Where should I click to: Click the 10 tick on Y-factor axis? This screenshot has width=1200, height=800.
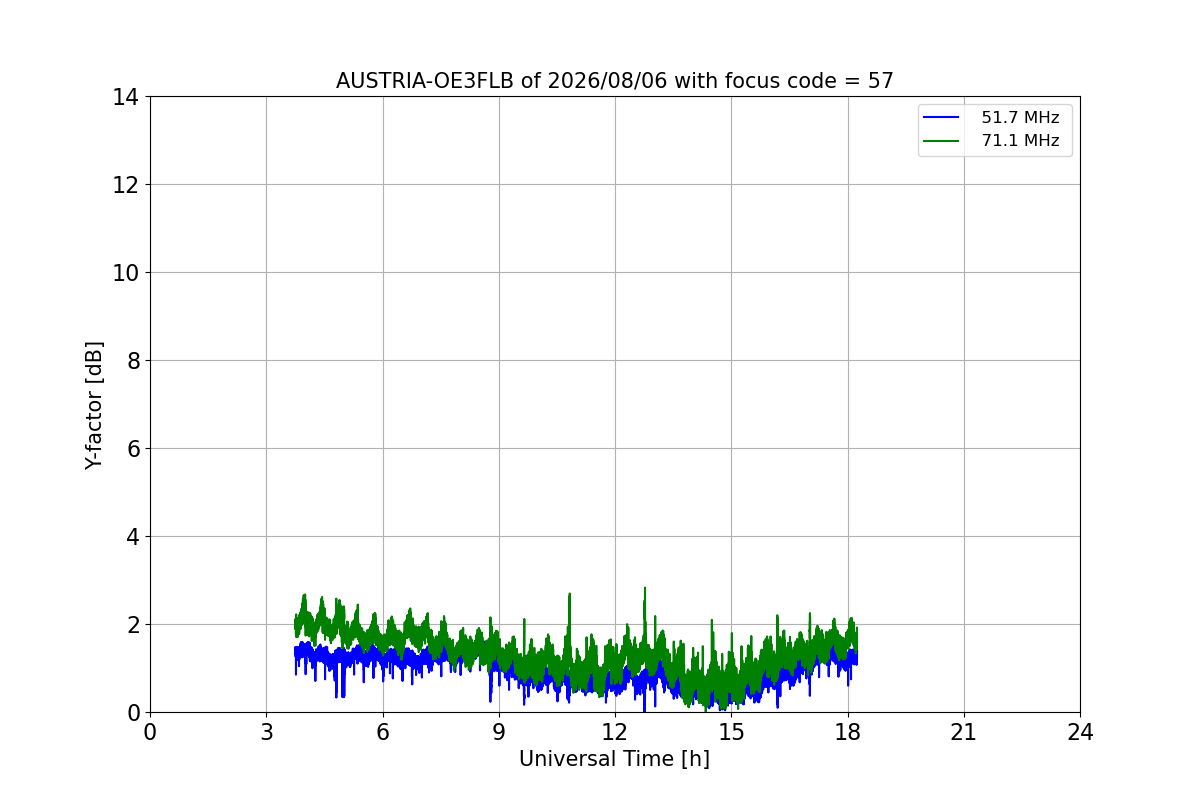point(126,273)
